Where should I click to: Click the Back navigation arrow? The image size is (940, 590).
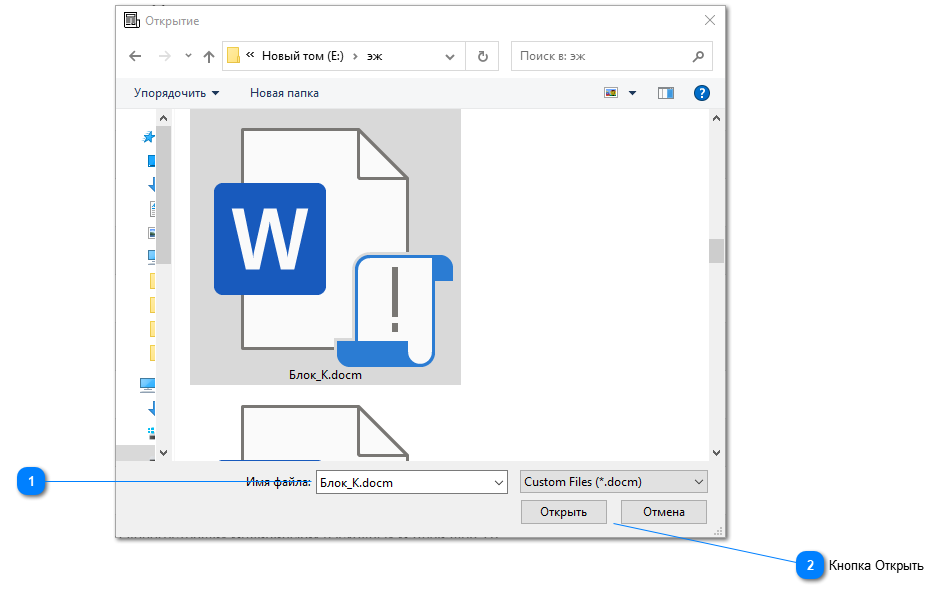pos(136,57)
